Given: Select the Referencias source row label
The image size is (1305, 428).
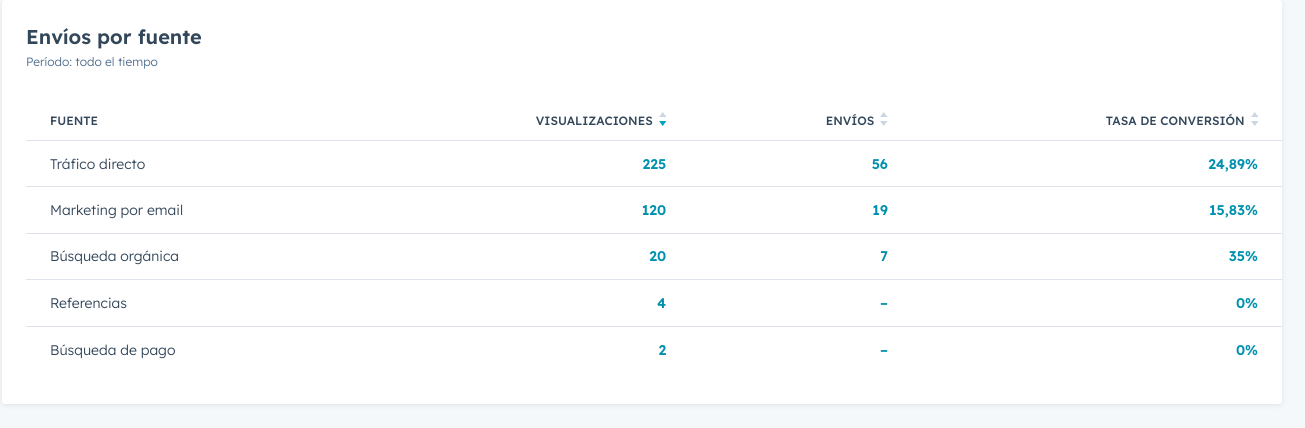Looking at the screenshot, I should click(x=88, y=303).
